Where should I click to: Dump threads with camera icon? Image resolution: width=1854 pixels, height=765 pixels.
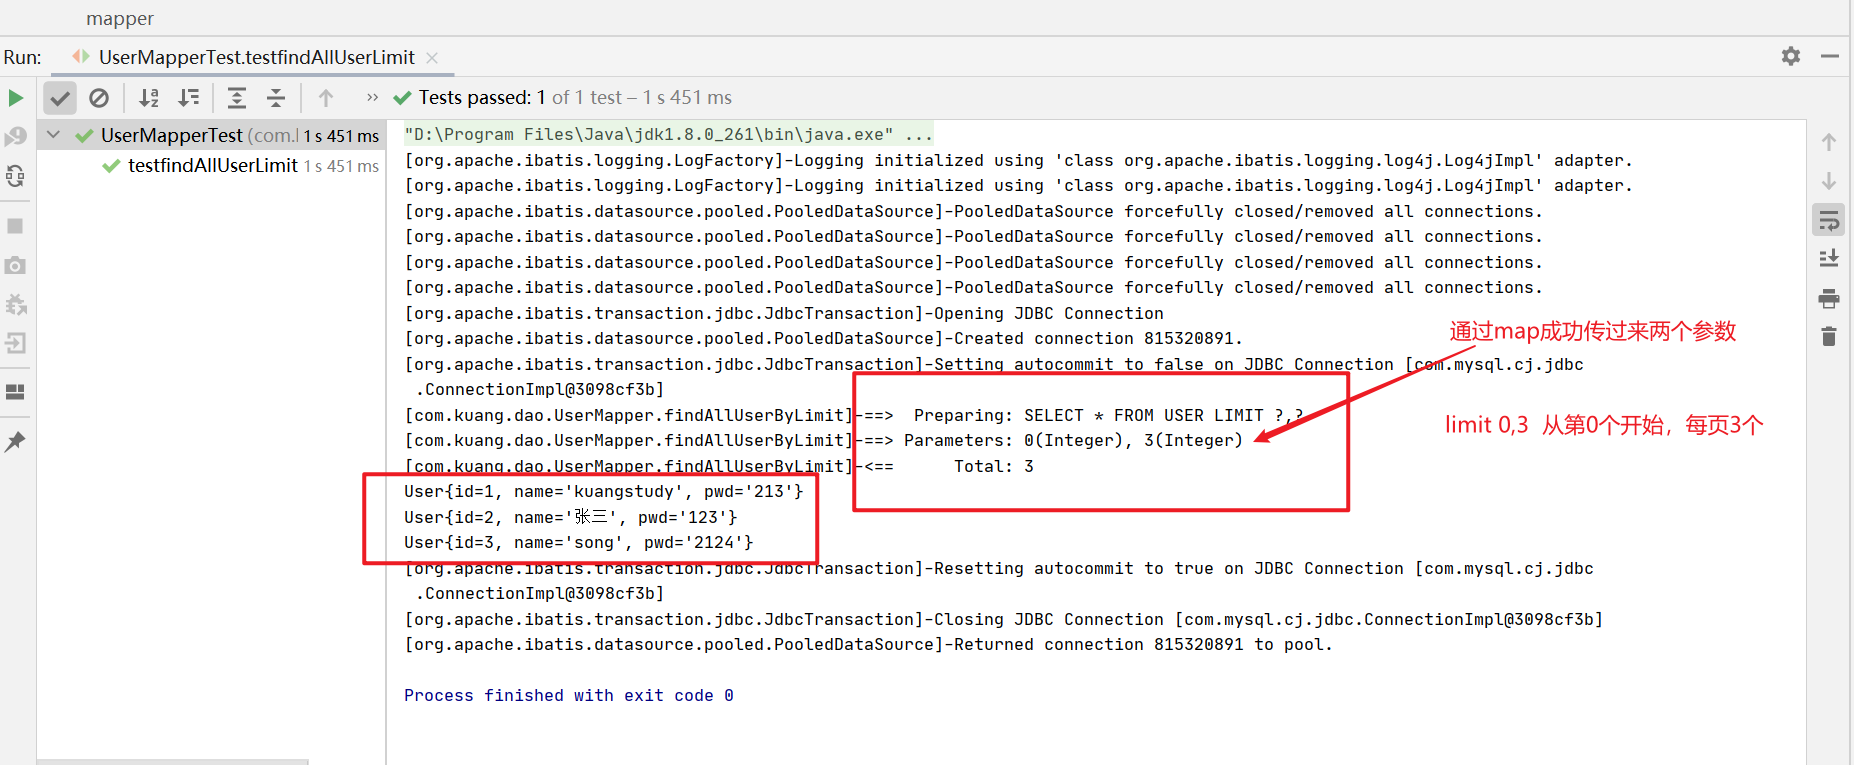pyautogui.click(x=15, y=265)
